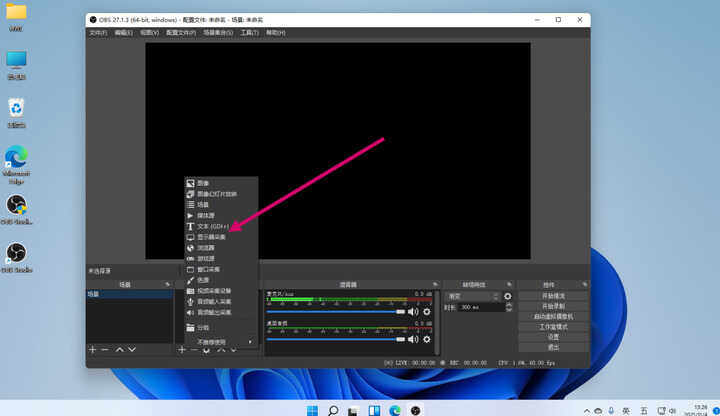
Task: Click the 时长 duration 300 ms field
Action: 481,307
